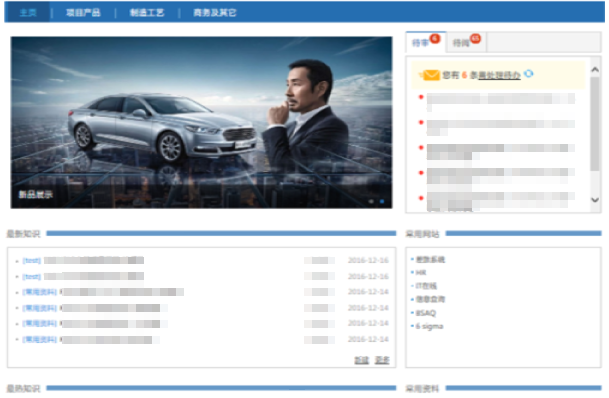Click the refresh icon beside the pending notice
The image size is (609, 398).
[x=529, y=73]
